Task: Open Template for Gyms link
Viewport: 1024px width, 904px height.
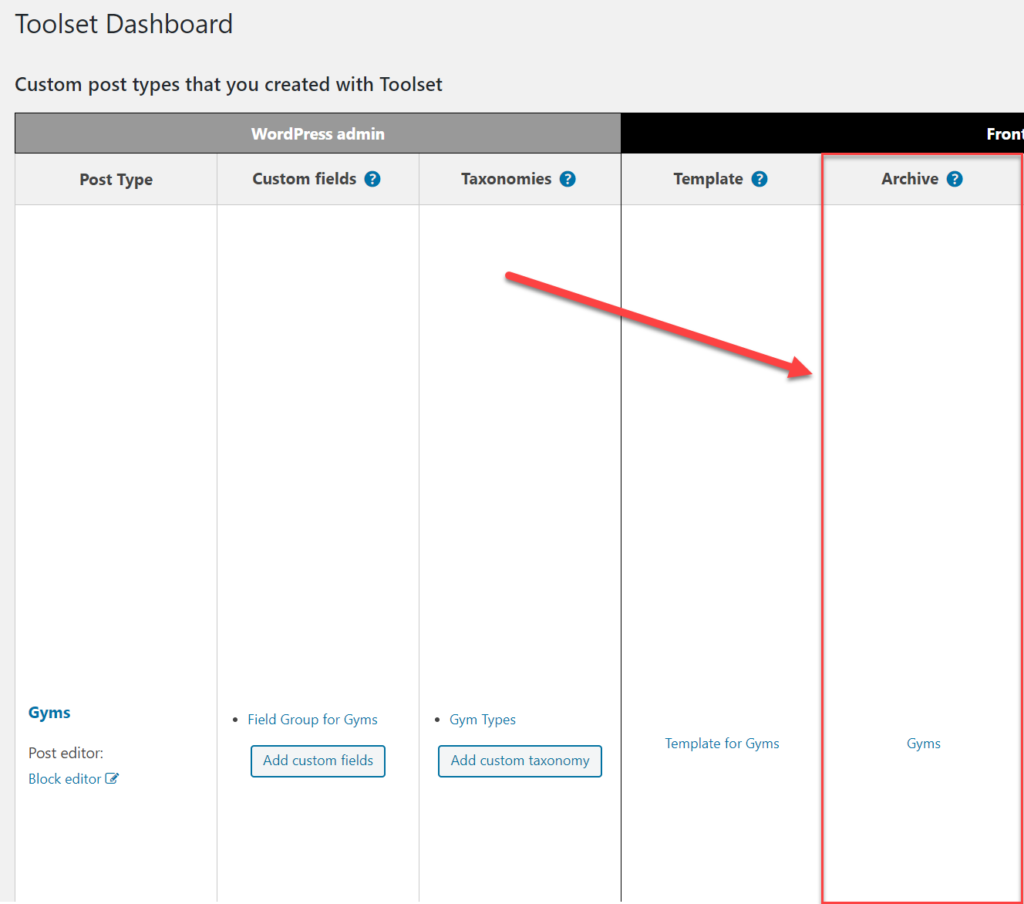Action: click(722, 743)
